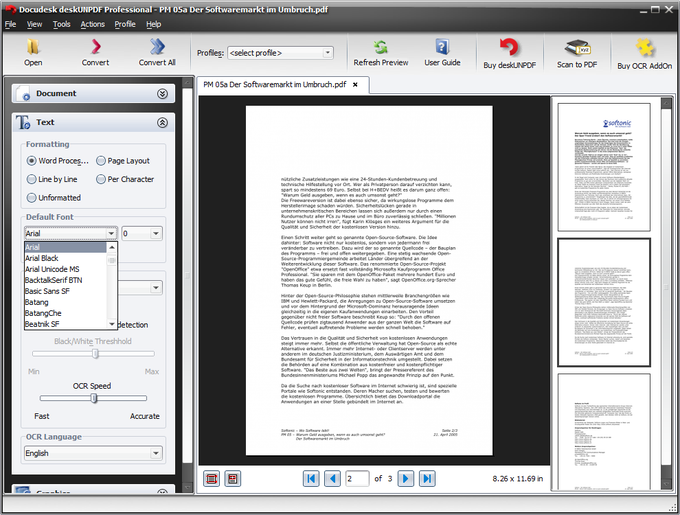Click the fit-width view icon below preview

[x=211, y=479]
